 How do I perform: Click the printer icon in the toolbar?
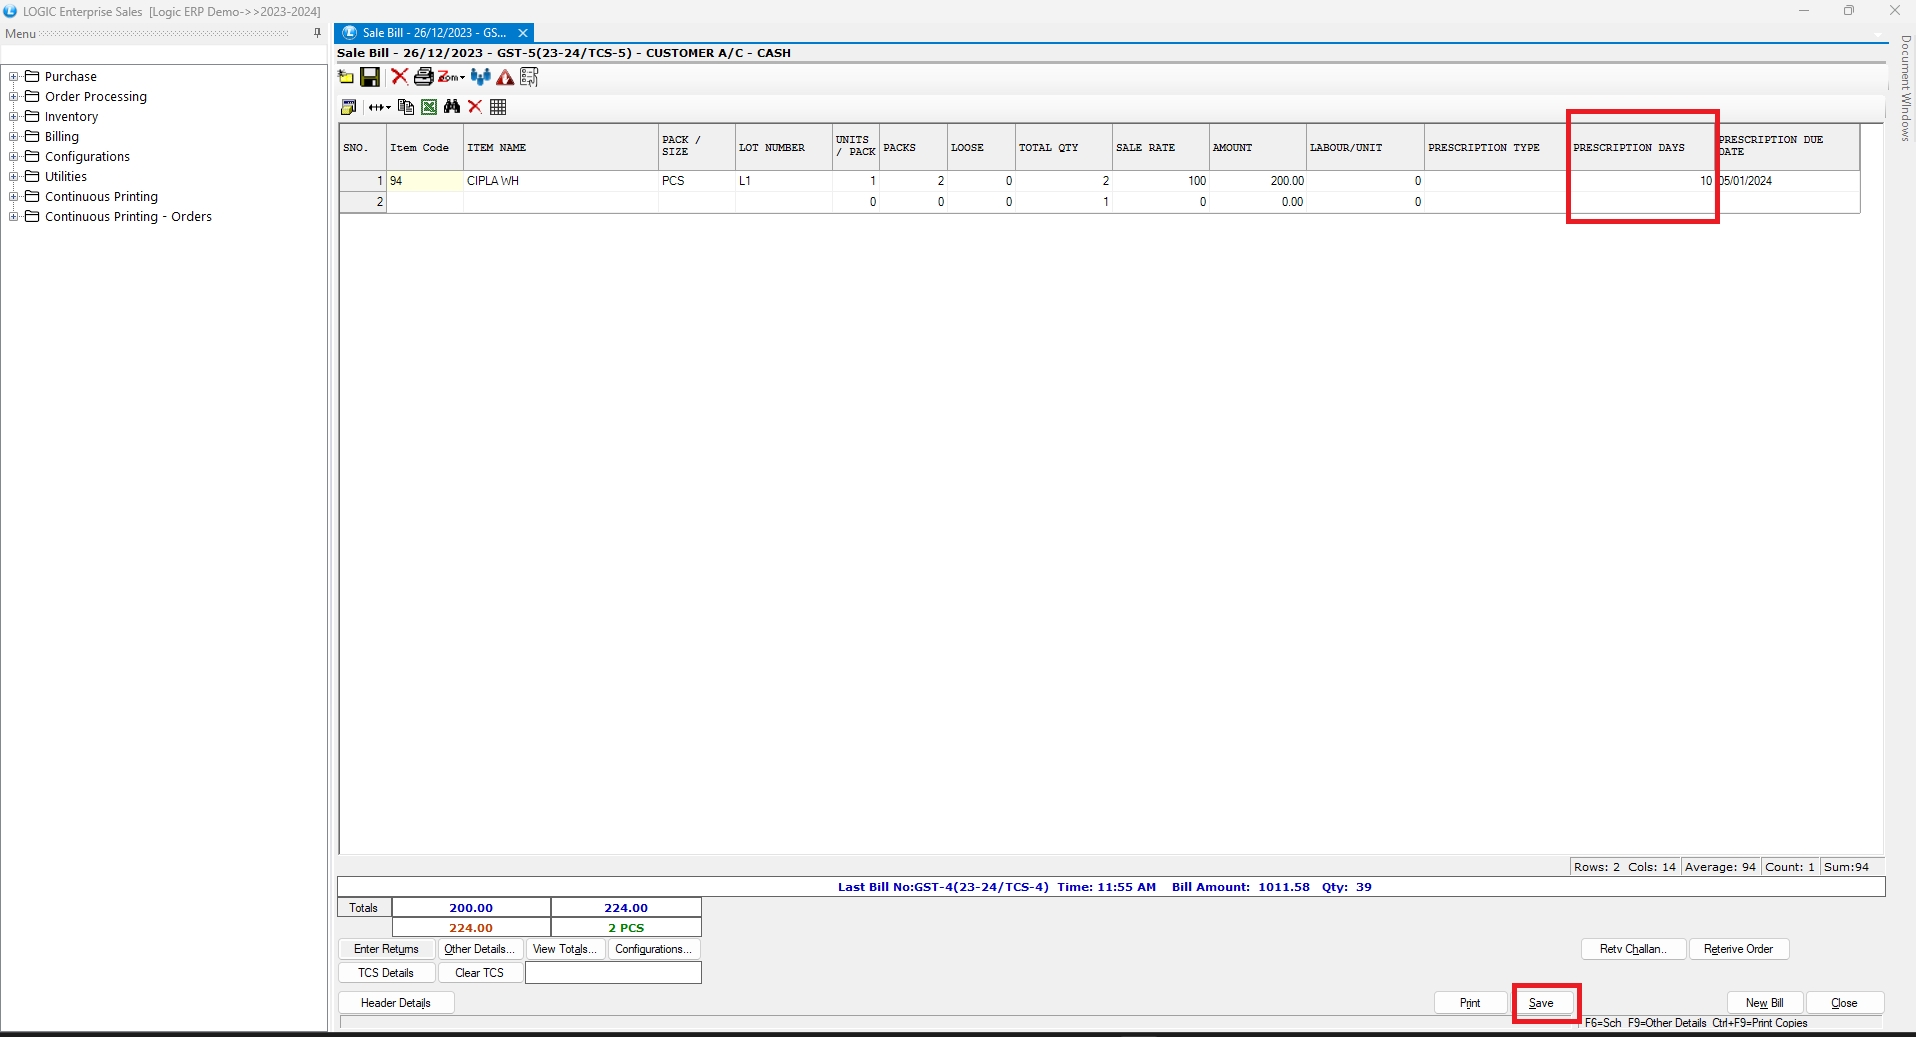423,77
